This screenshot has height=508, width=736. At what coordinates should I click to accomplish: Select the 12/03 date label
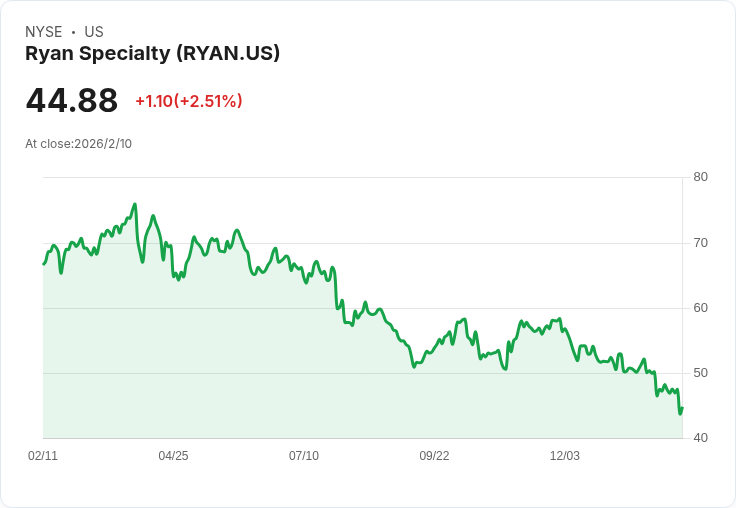565,456
